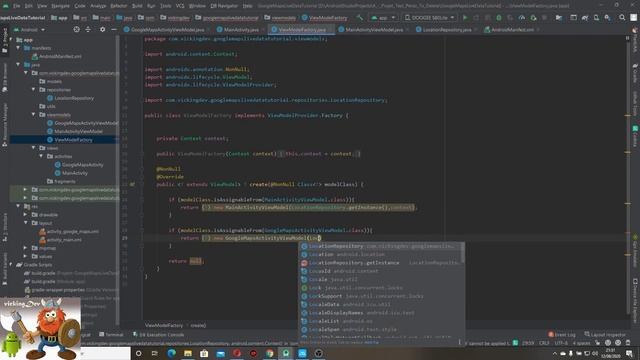
Task: Switch to GoogleMapsActivityViewModel.java tab
Action: [167, 30]
